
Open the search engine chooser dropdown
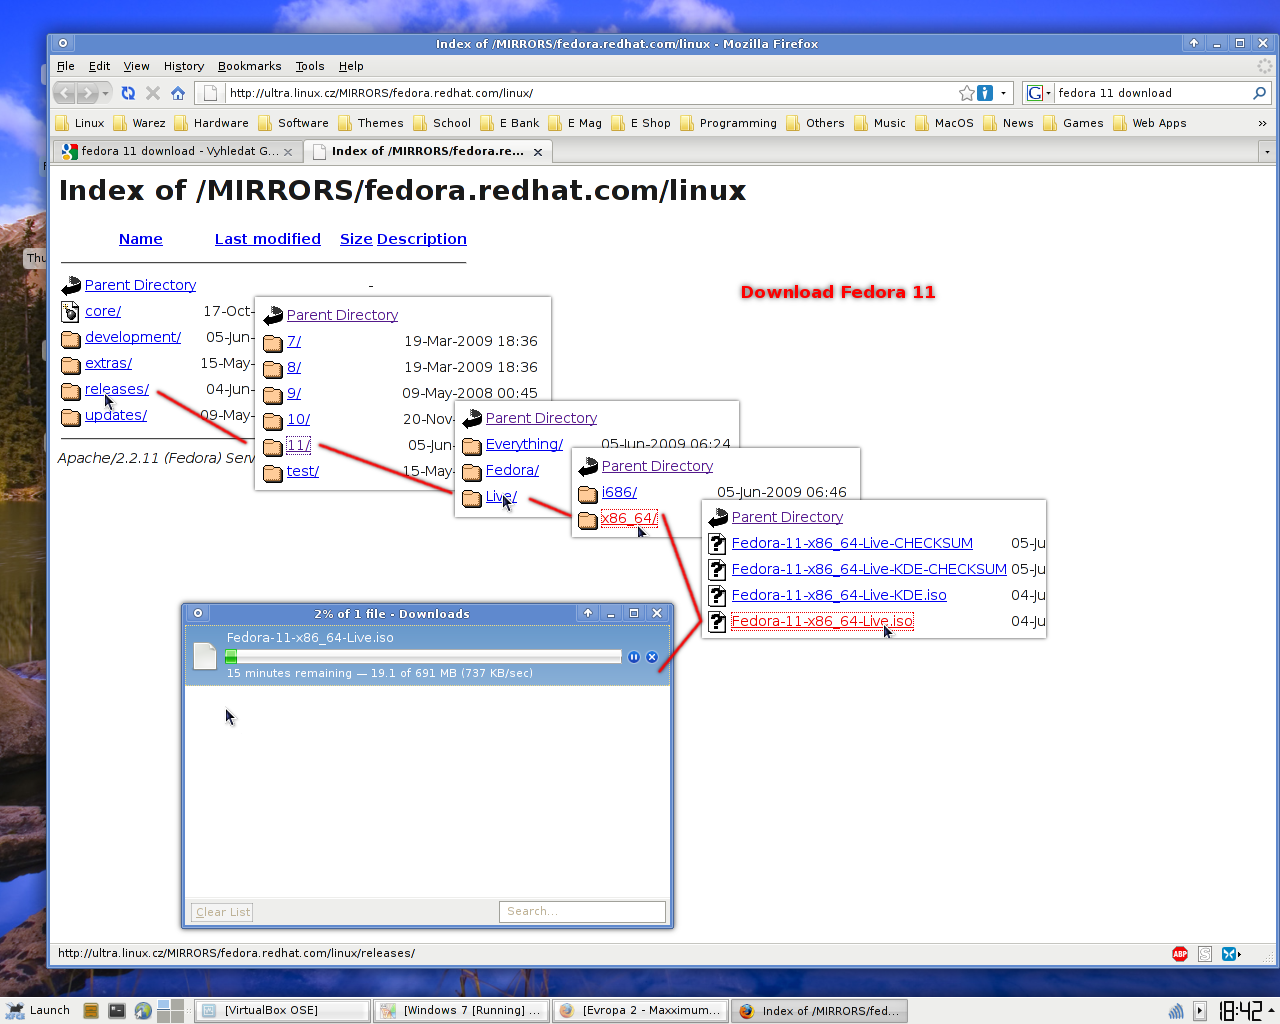click(x=1039, y=93)
